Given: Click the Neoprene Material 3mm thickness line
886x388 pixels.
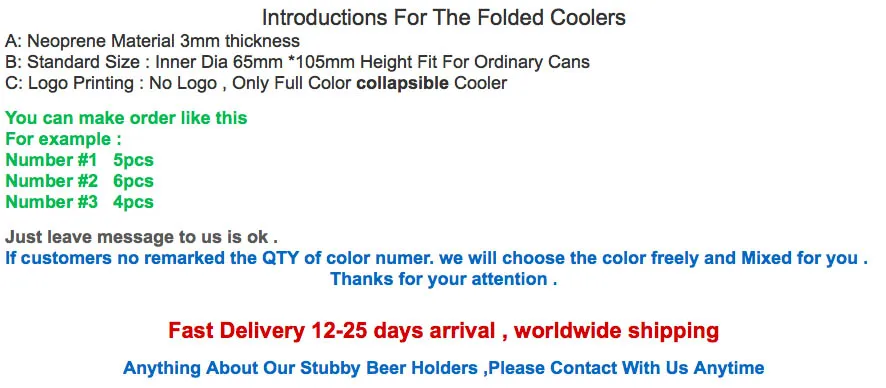Looking at the screenshot, I should tap(153, 41).
